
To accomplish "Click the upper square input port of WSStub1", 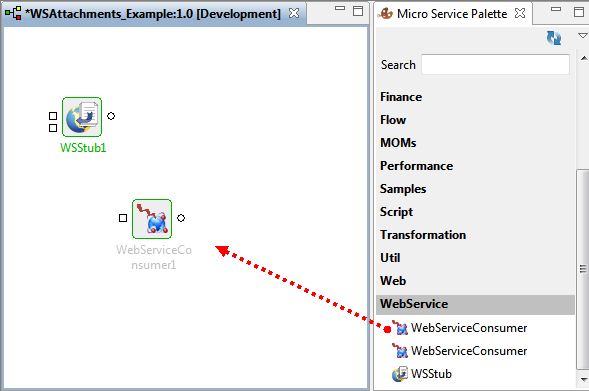I will point(53,116).
